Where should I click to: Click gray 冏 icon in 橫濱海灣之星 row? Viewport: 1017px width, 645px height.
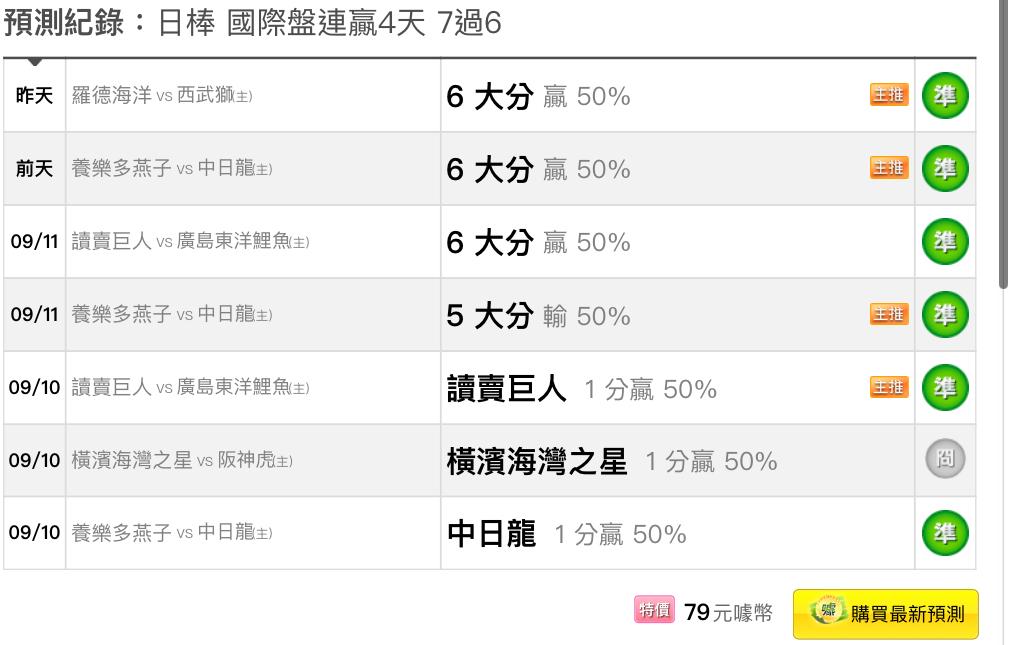pyautogui.click(x=945, y=459)
